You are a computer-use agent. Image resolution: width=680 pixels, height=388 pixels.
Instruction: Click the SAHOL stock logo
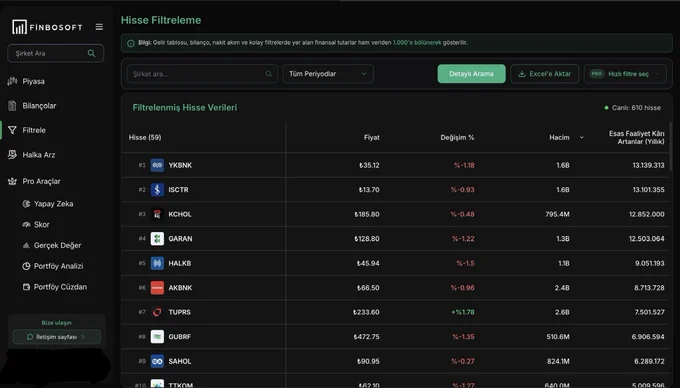157,361
